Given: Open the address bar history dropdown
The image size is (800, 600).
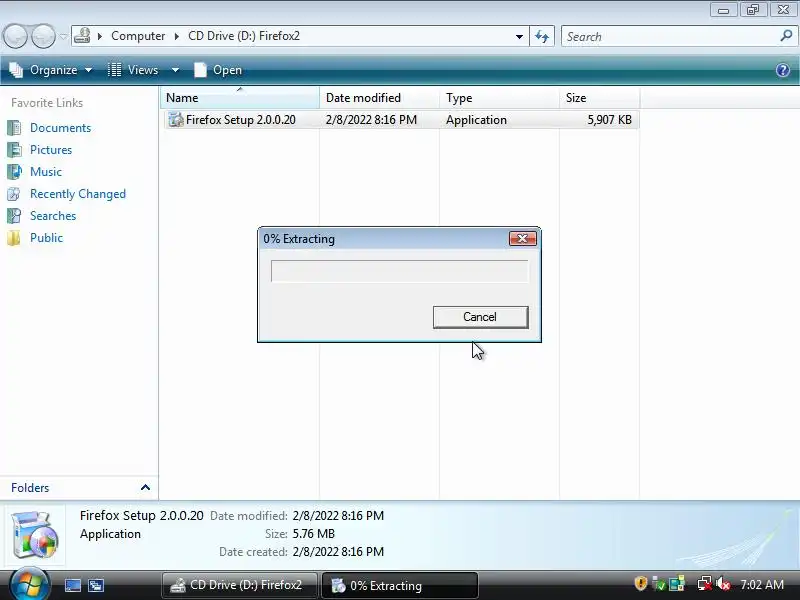Looking at the screenshot, I should click(x=519, y=37).
